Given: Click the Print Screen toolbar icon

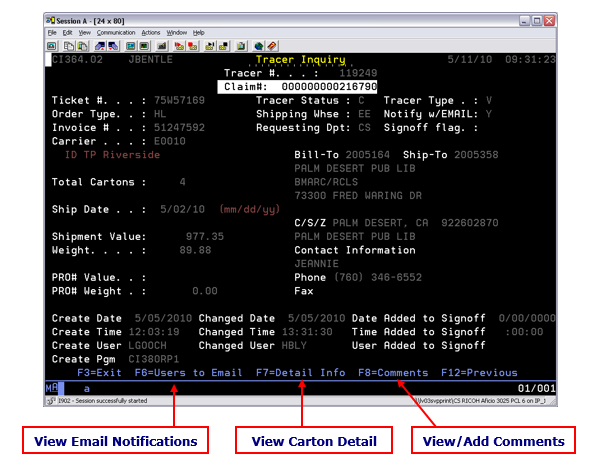Looking at the screenshot, I should tap(52, 46).
